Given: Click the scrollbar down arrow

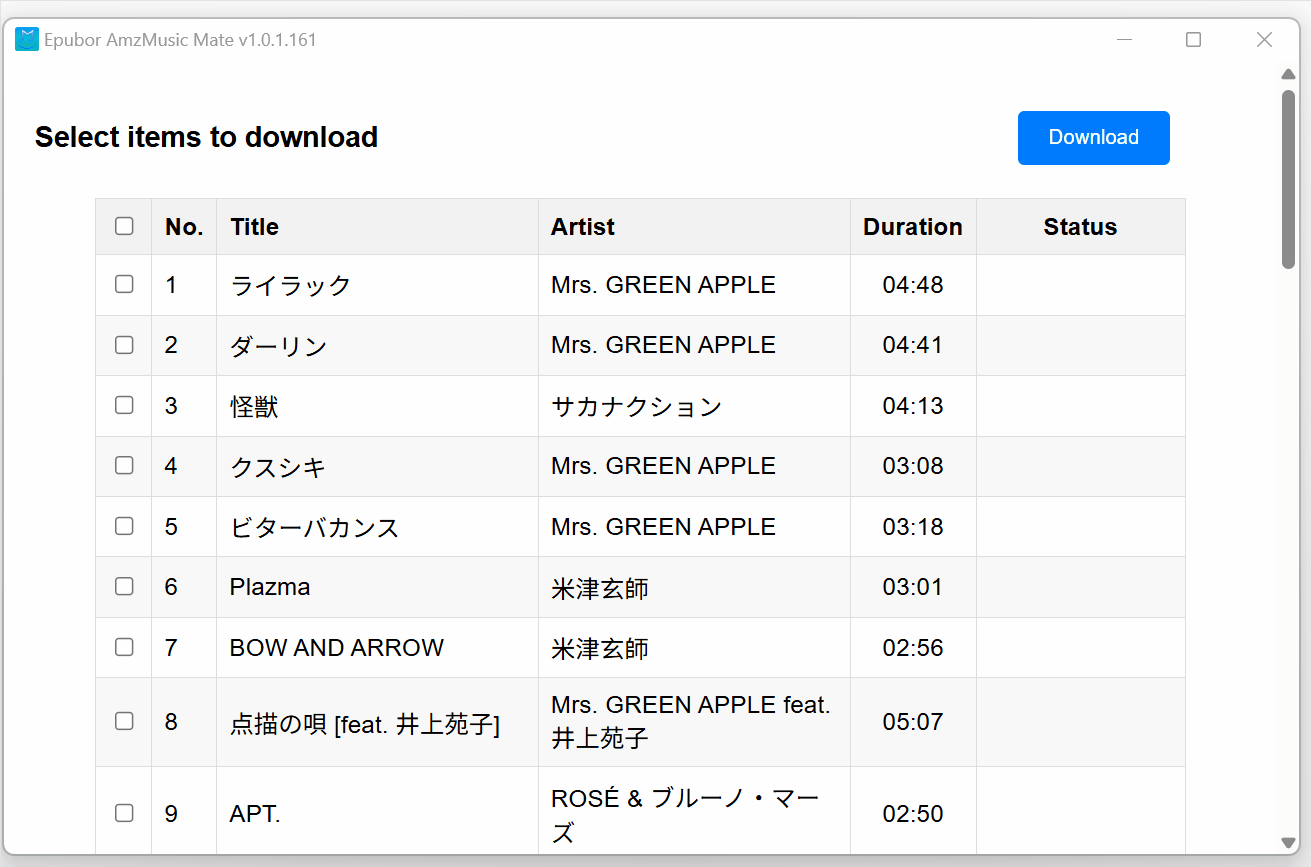Looking at the screenshot, I should 1288,843.
